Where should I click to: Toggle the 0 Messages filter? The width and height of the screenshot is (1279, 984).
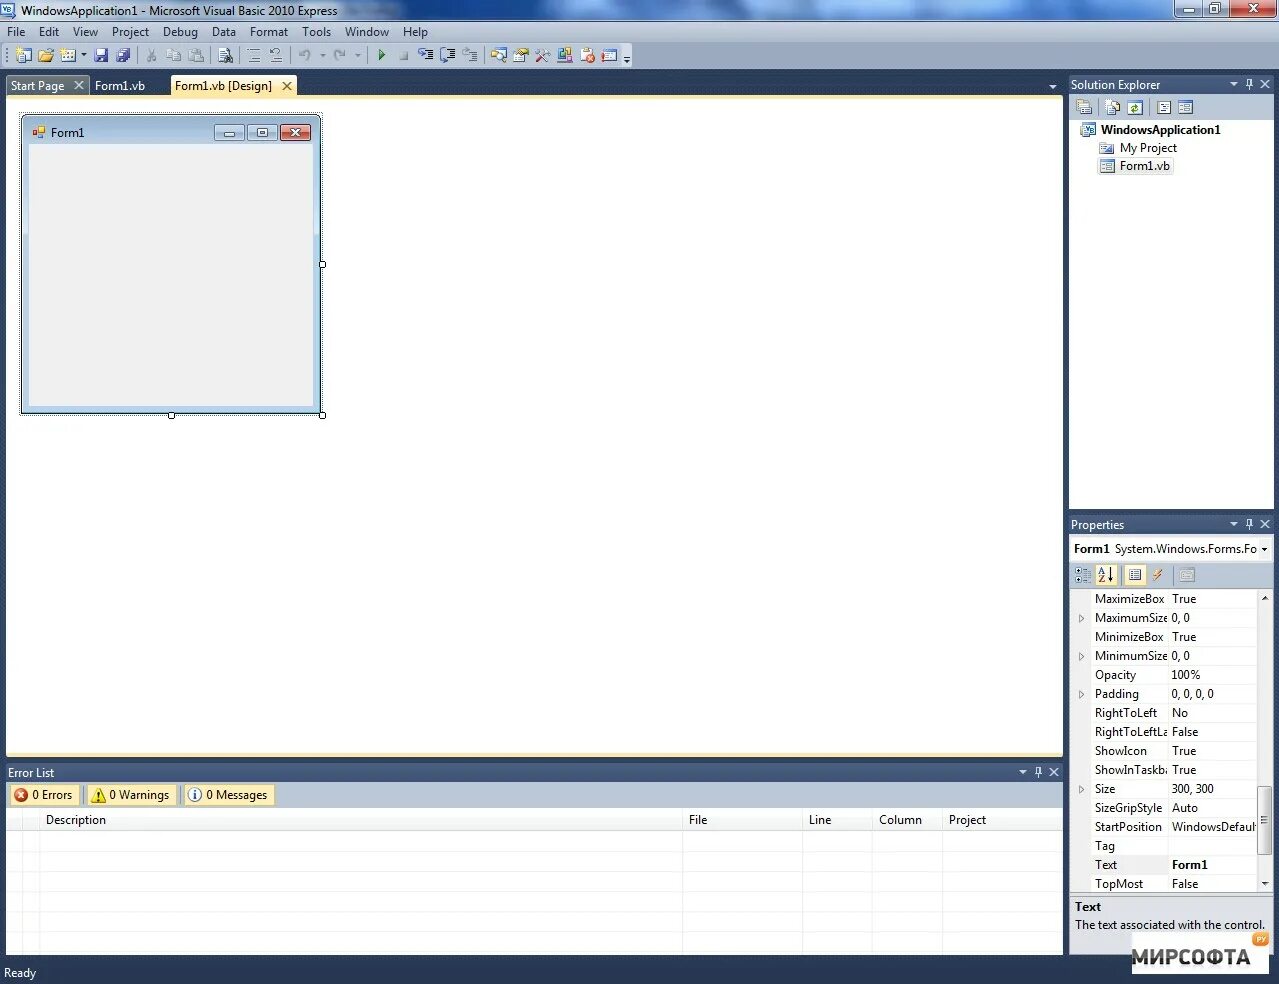(229, 795)
